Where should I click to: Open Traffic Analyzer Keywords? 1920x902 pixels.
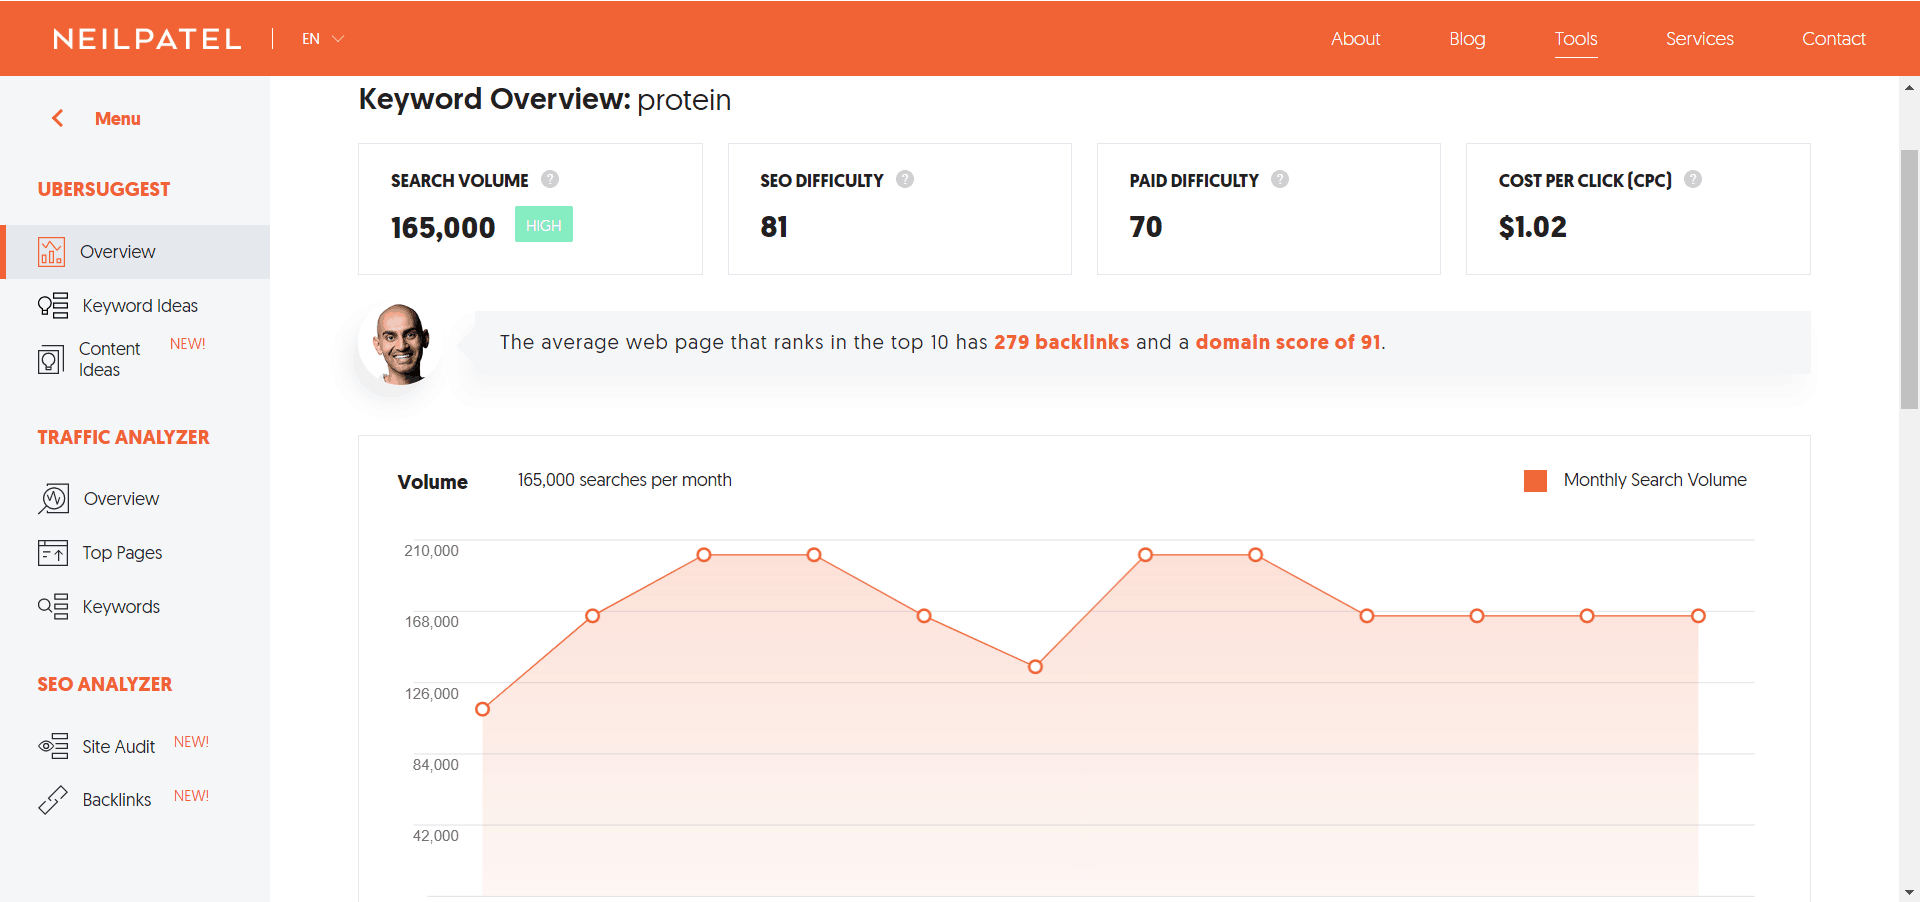121,607
